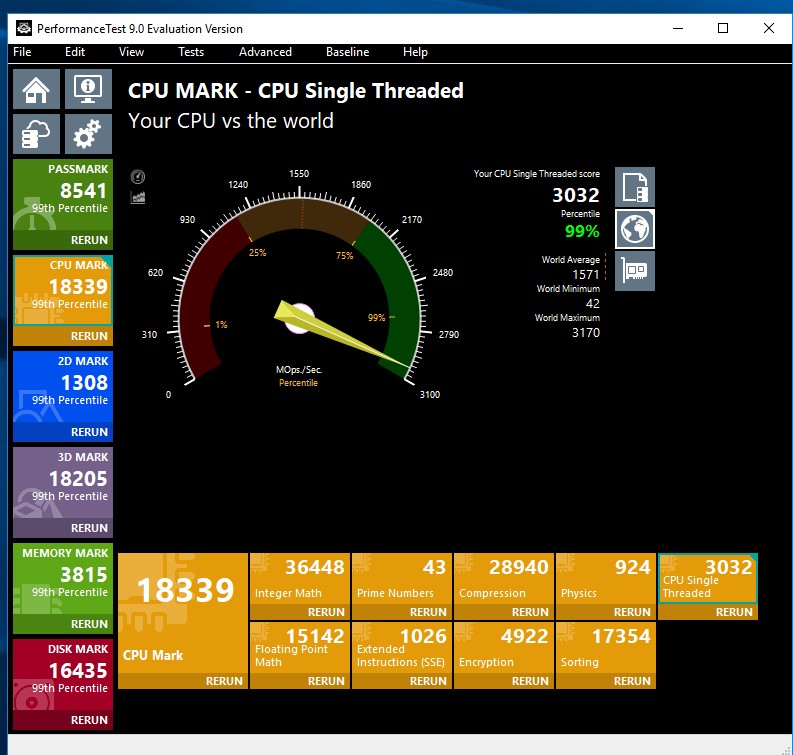Rerun the 3D Mark test
The image size is (793, 755).
(63, 528)
